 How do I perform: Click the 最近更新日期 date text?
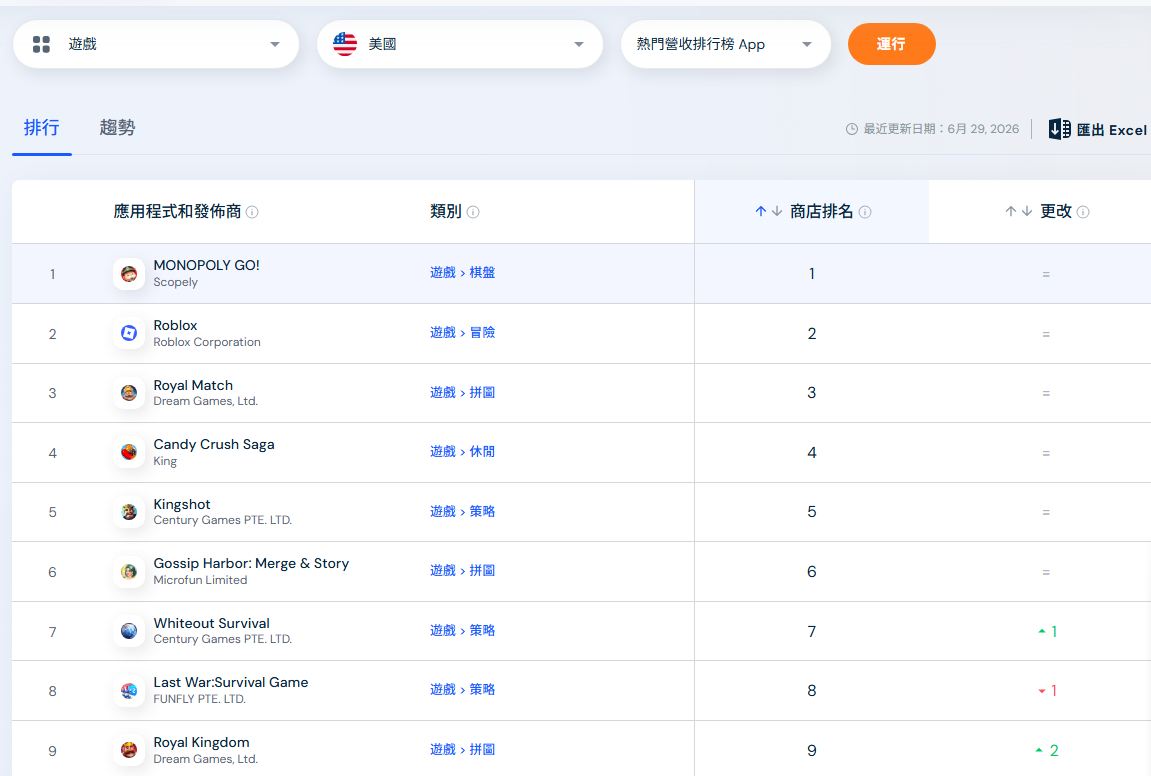click(941, 129)
